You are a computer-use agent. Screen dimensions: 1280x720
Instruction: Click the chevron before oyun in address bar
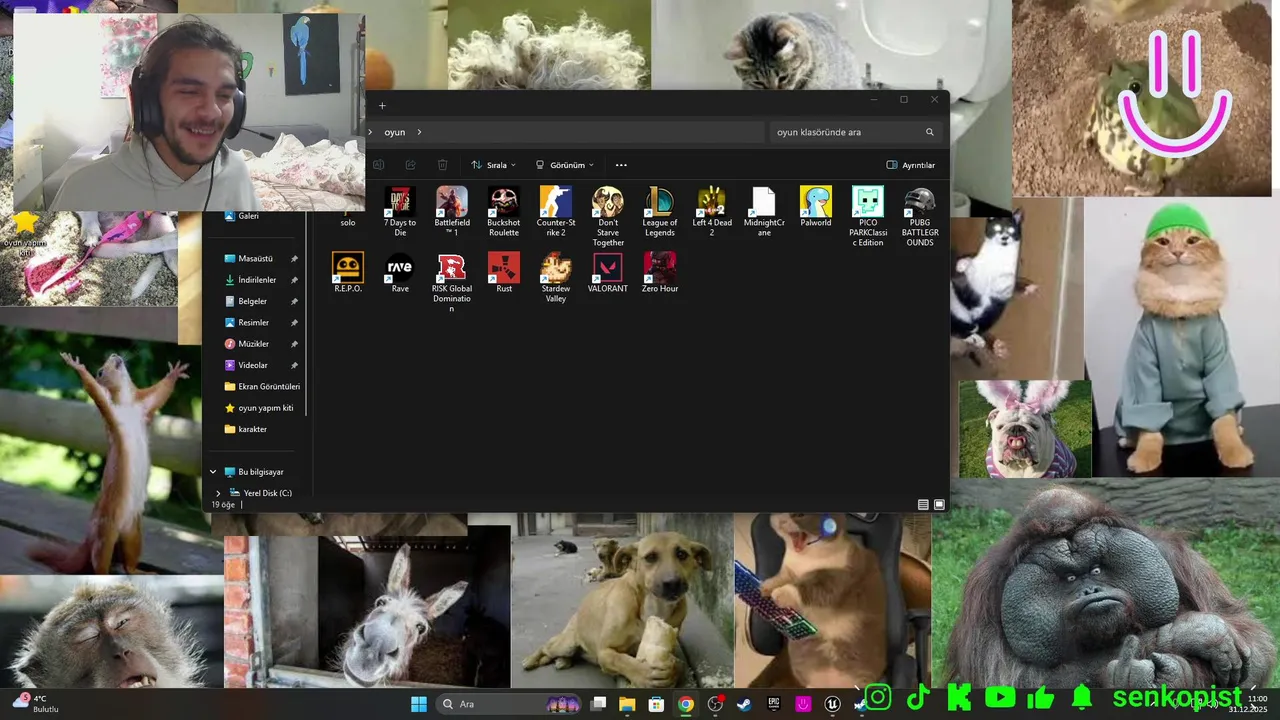tap(371, 132)
